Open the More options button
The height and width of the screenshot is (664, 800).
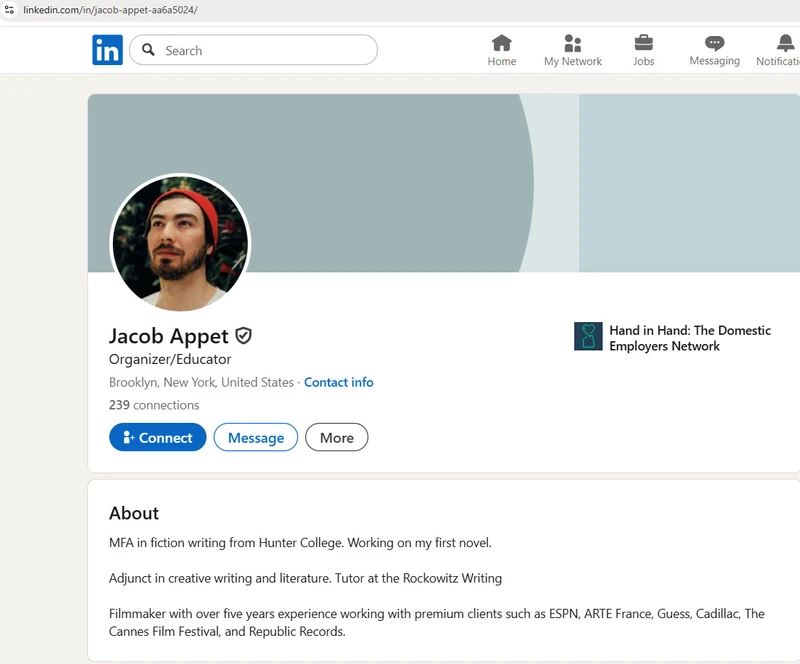[x=337, y=437]
